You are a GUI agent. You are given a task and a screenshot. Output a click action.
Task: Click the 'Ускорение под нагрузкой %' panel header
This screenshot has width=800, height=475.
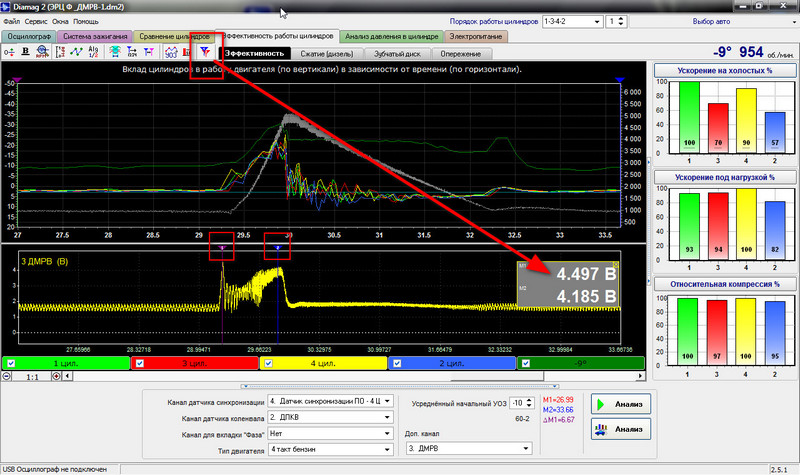click(x=724, y=177)
